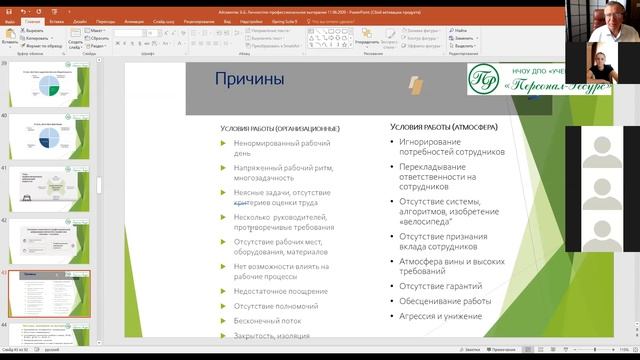Open the Макет layout dropdown
640x360 pixels.
[x=95, y=31]
